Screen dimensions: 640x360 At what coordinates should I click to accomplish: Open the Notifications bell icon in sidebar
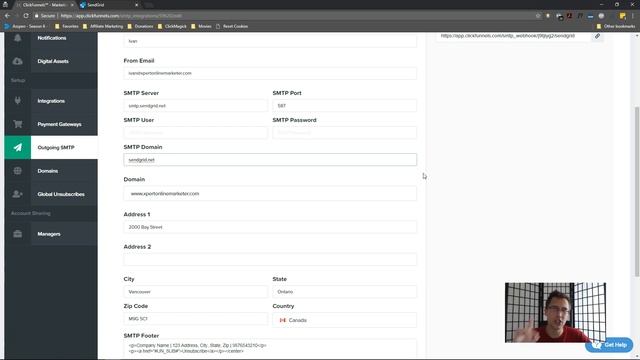pos(18,38)
